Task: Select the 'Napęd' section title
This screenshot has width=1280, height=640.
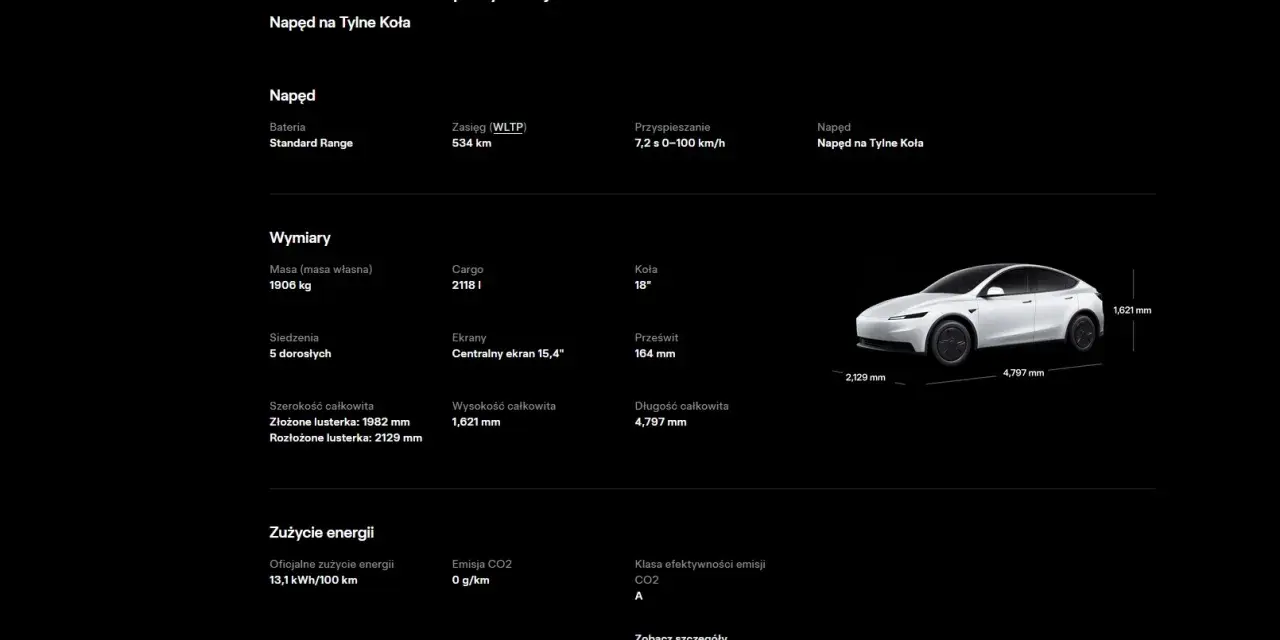Action: pyautogui.click(x=292, y=96)
